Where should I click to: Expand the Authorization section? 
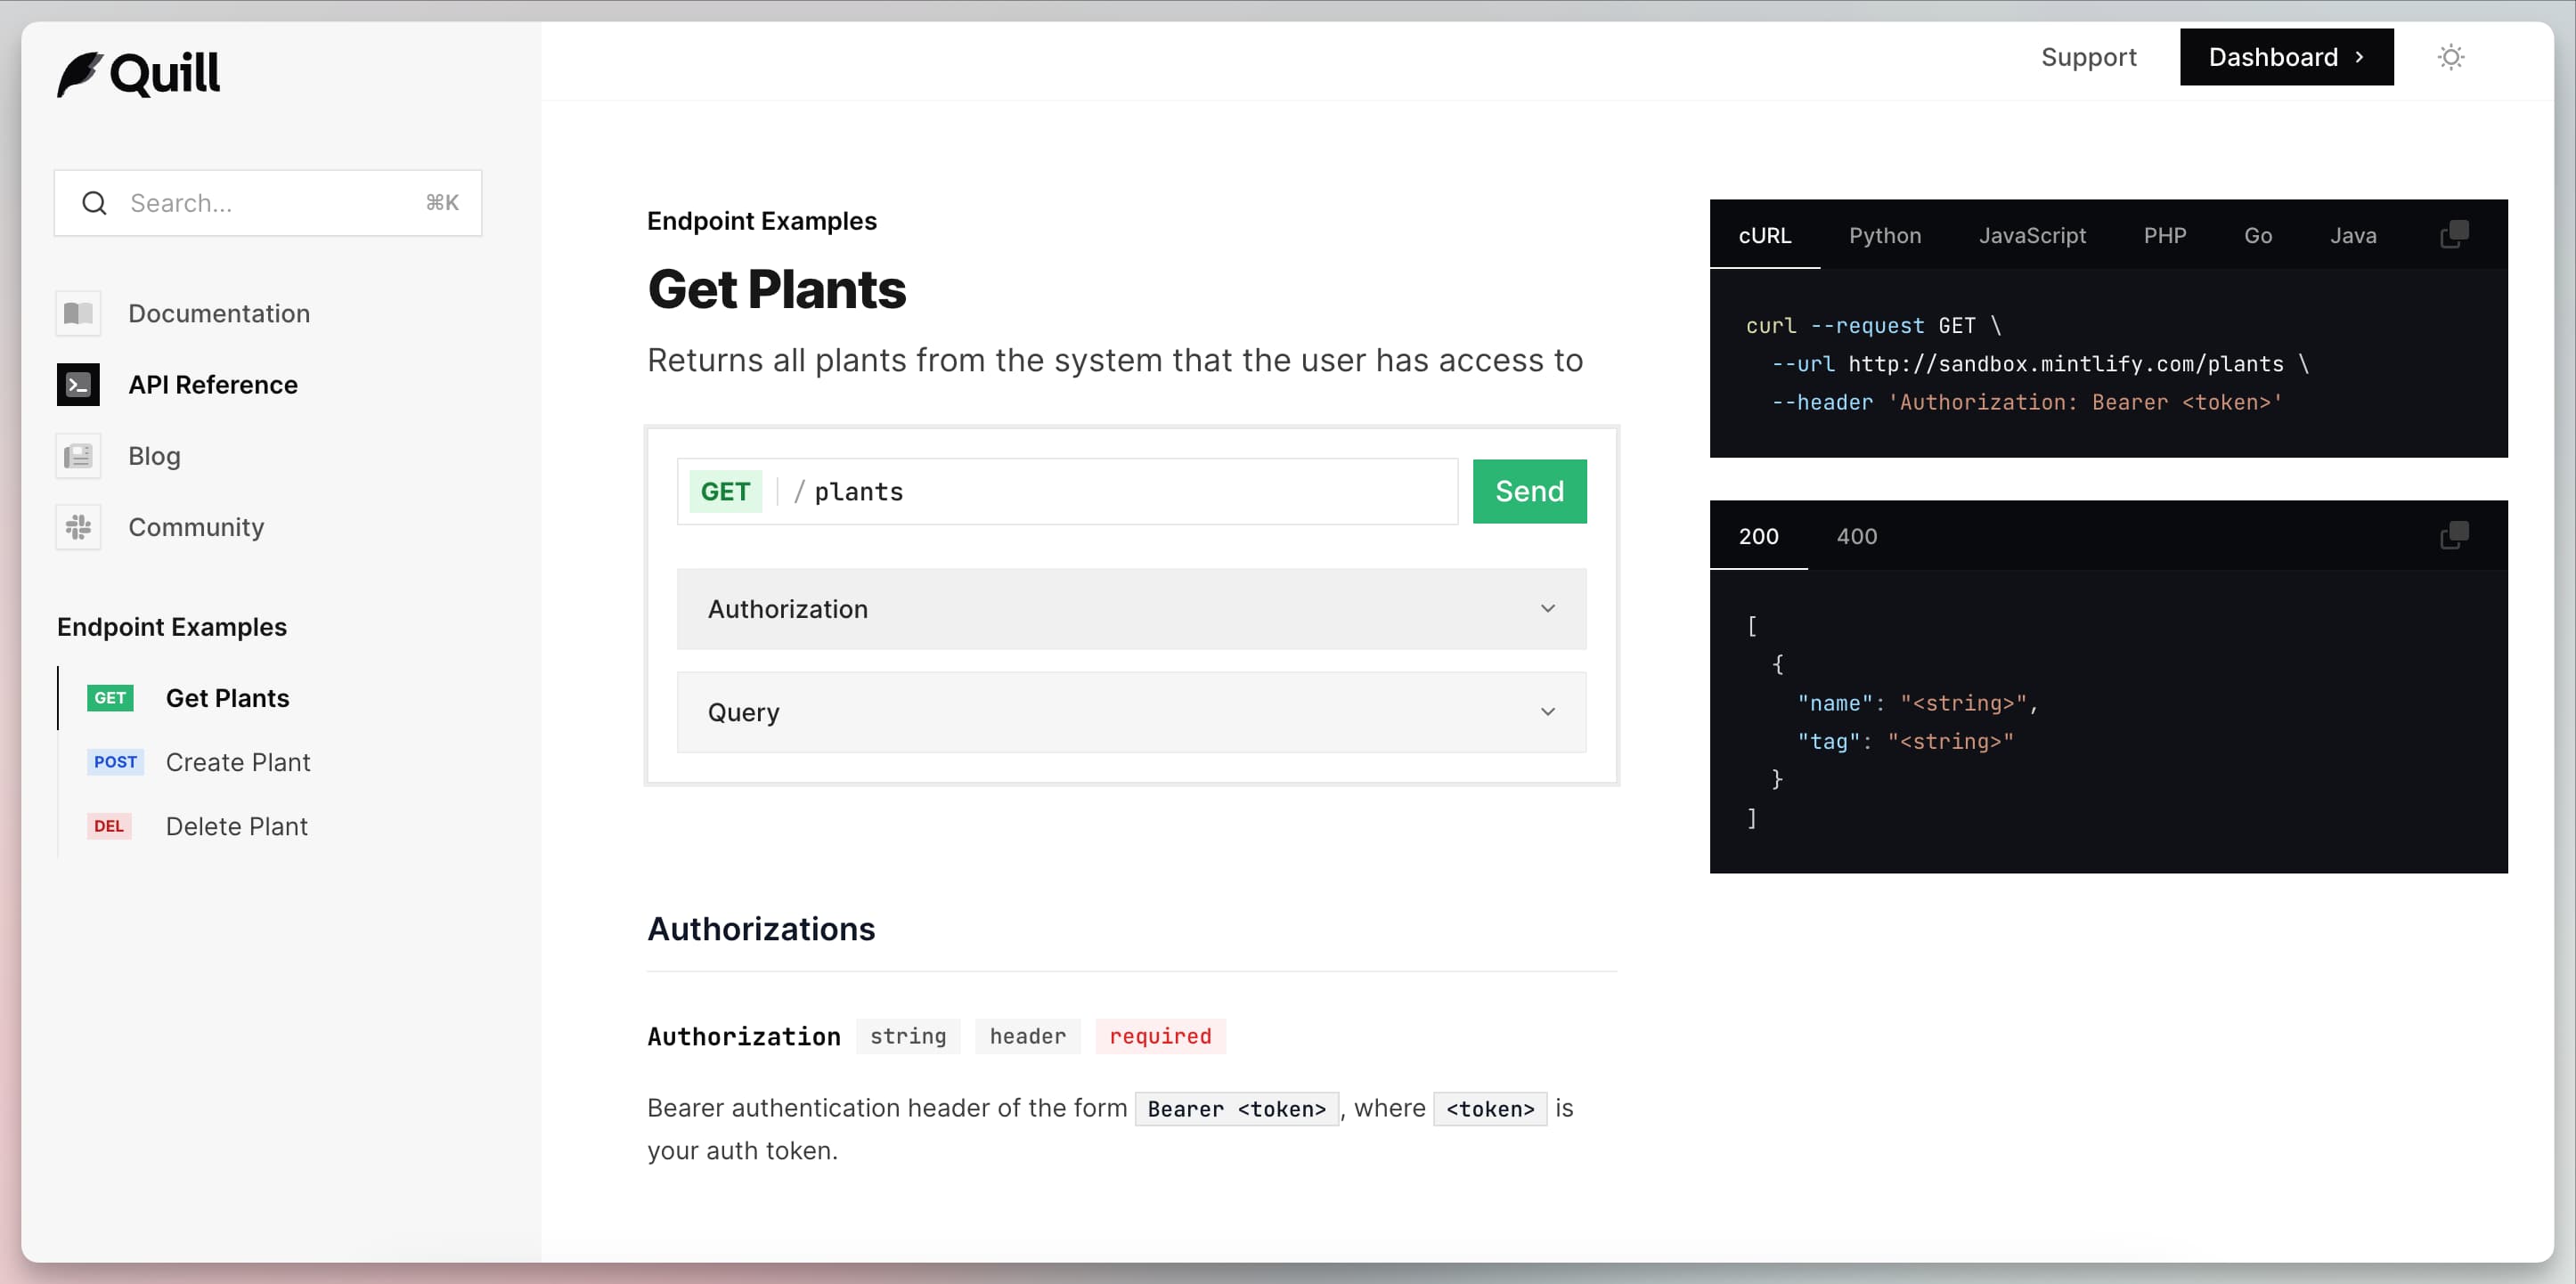point(1131,609)
